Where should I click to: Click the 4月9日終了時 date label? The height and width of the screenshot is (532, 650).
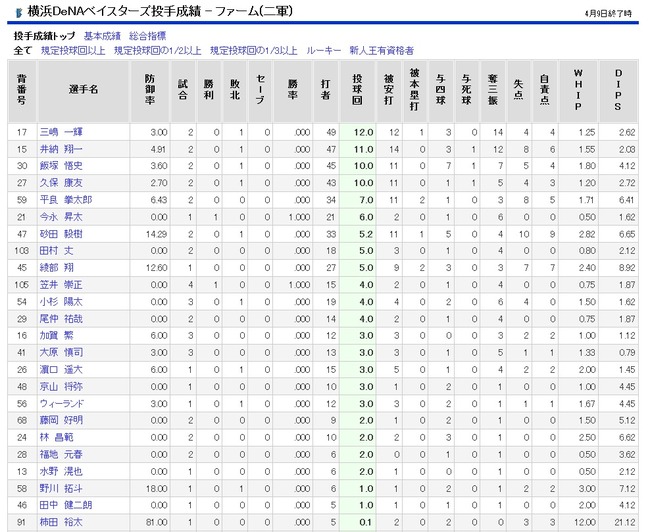pos(608,13)
